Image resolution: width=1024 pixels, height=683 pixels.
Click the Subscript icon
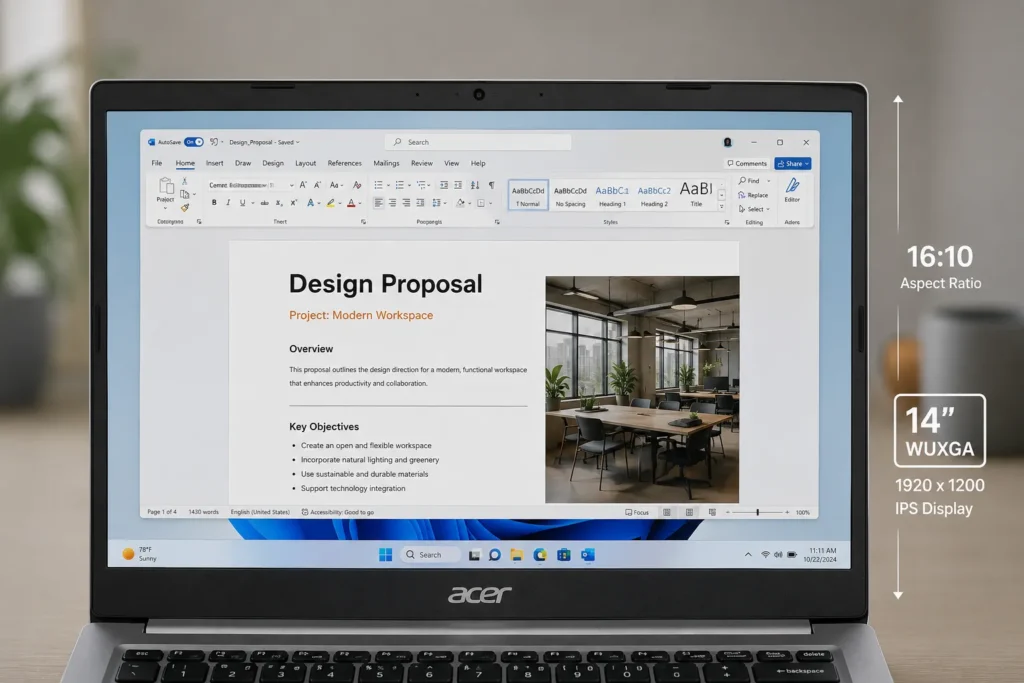(279, 203)
